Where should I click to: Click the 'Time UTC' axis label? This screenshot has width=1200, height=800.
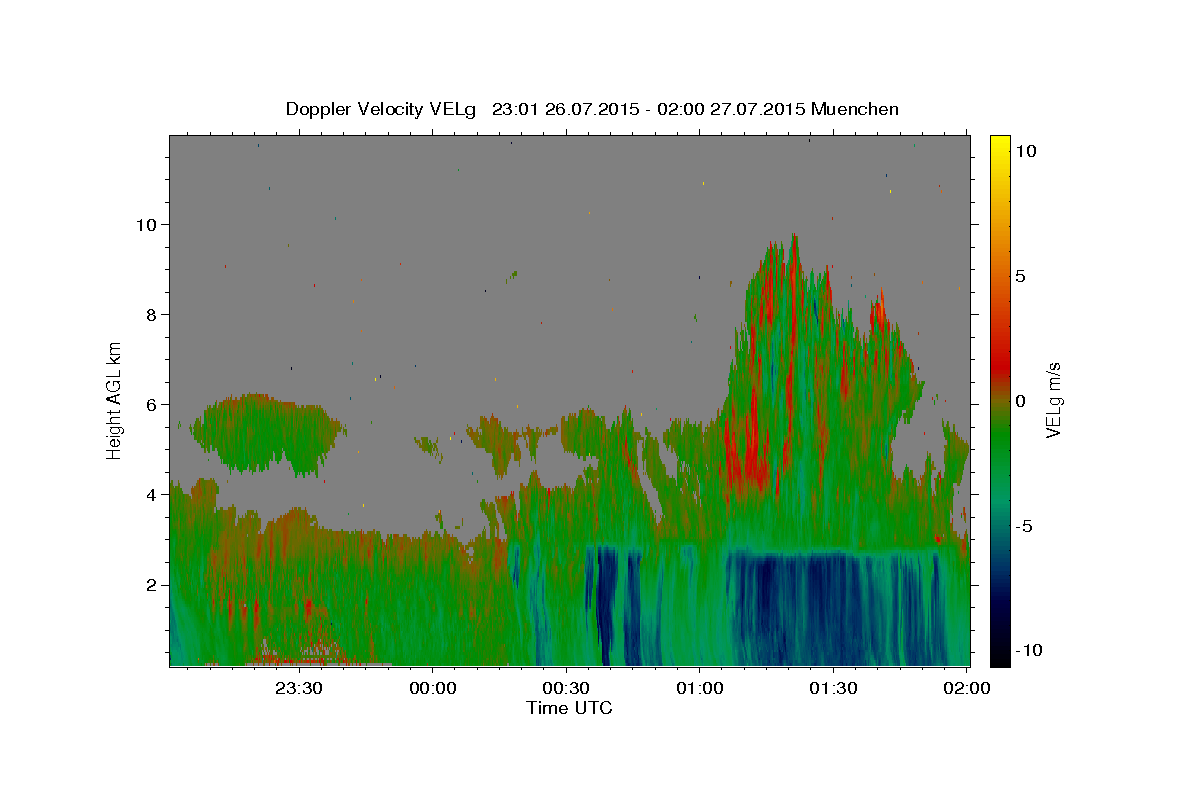point(569,708)
